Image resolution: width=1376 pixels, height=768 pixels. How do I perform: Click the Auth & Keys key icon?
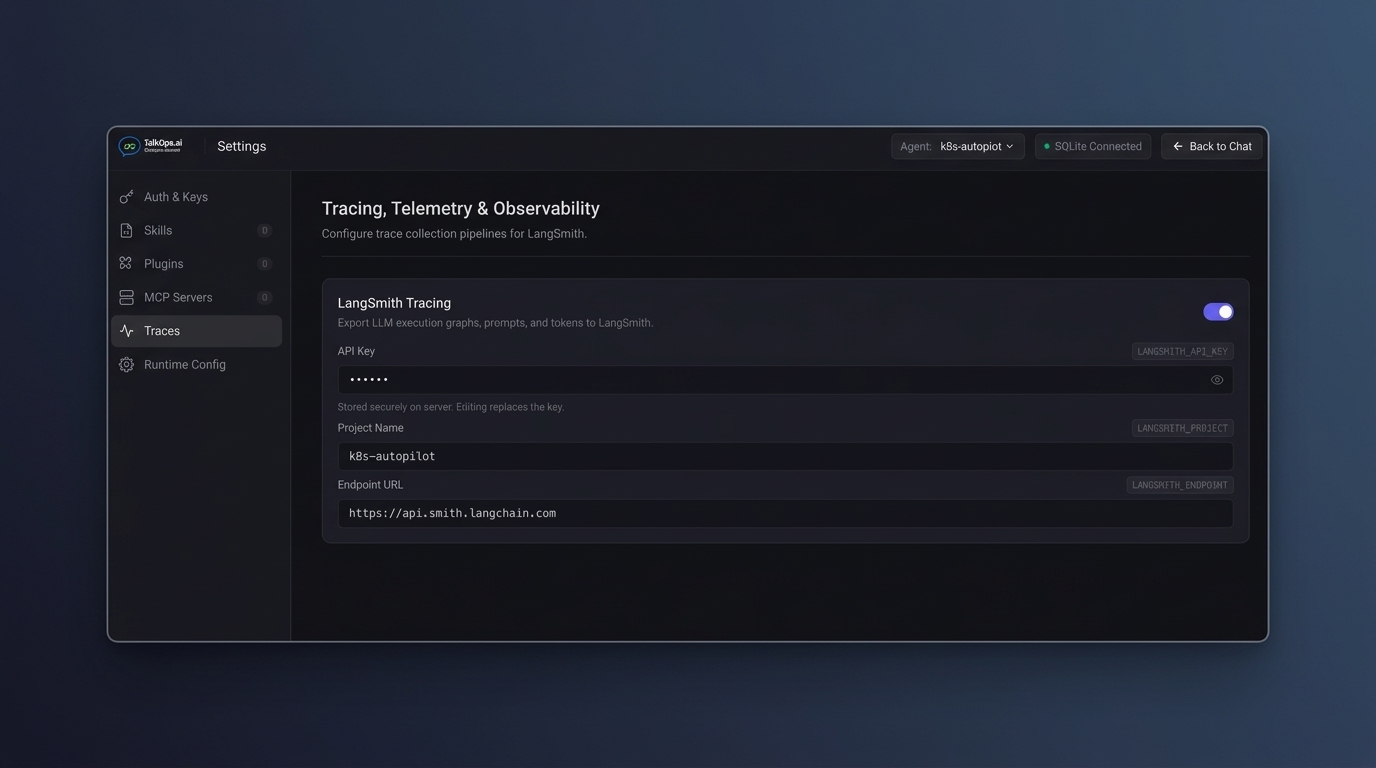pyautogui.click(x=126, y=197)
